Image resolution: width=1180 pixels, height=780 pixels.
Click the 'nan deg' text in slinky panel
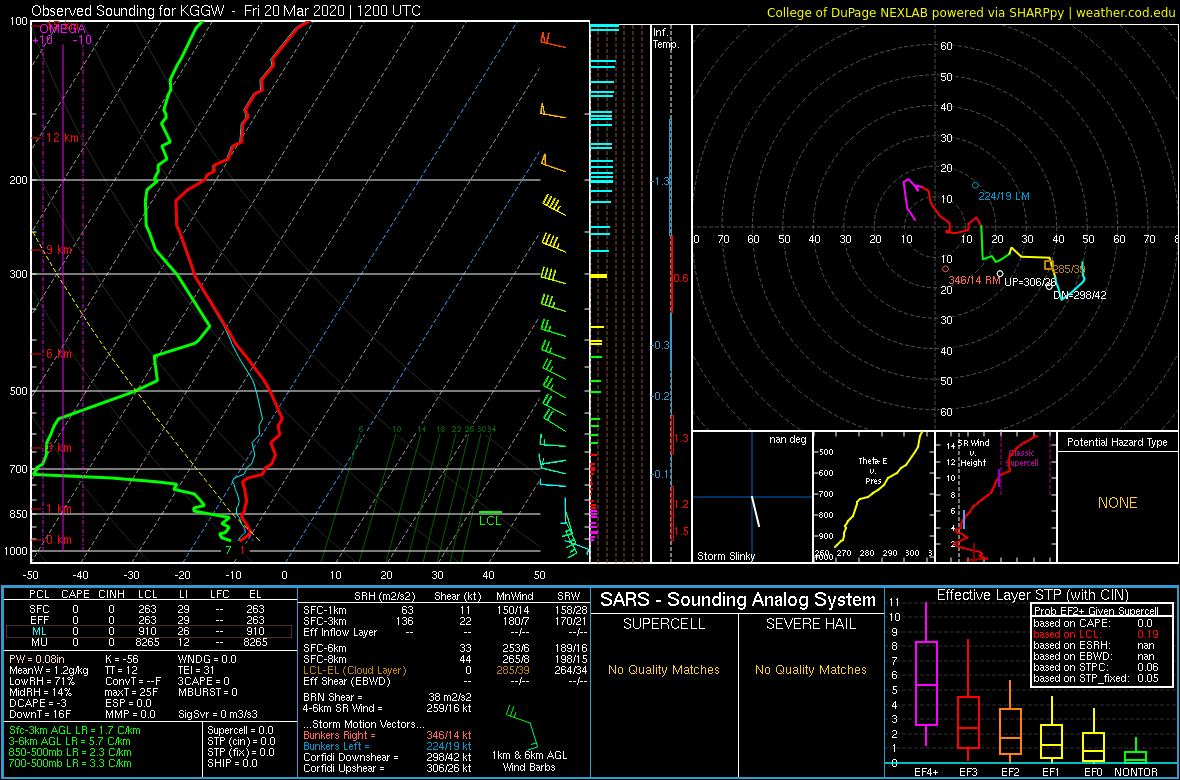[x=787, y=440]
